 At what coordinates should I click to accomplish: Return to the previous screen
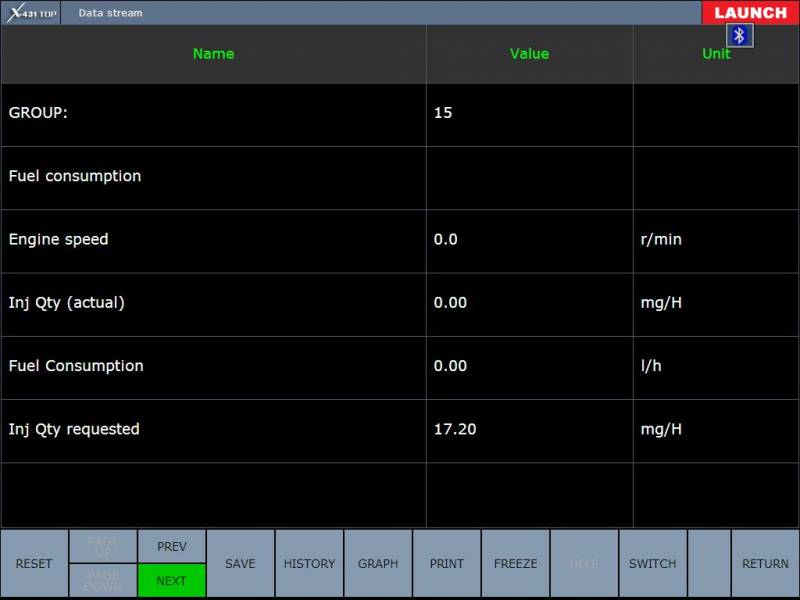click(x=765, y=564)
